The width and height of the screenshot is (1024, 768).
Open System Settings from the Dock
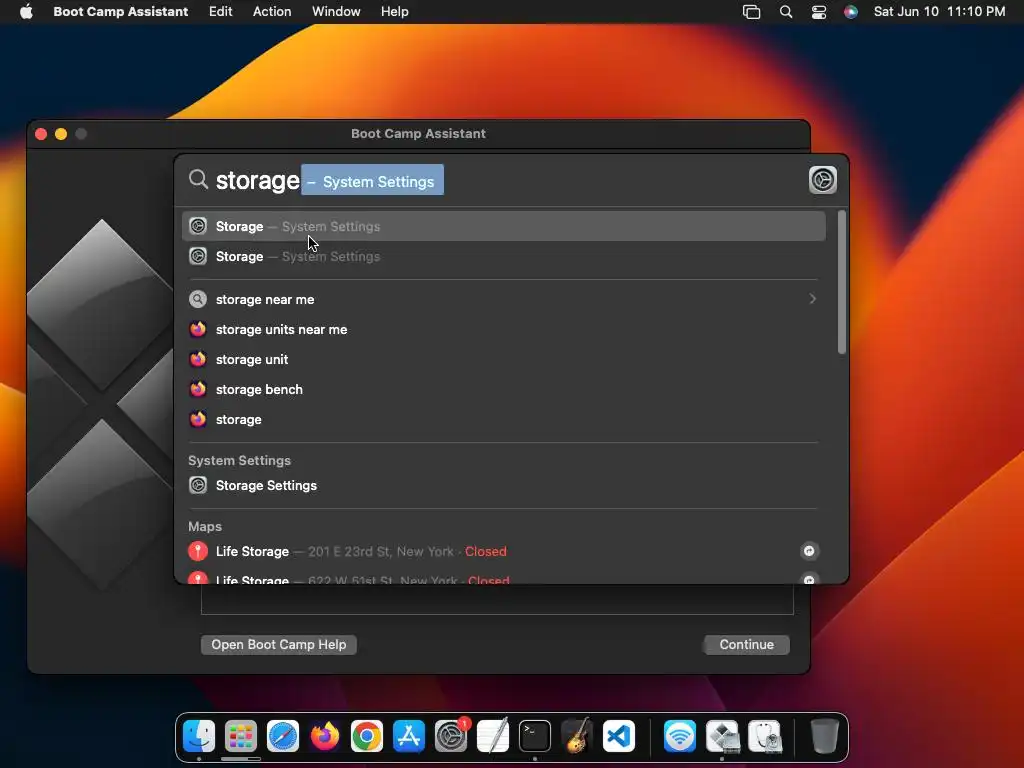pyautogui.click(x=451, y=737)
